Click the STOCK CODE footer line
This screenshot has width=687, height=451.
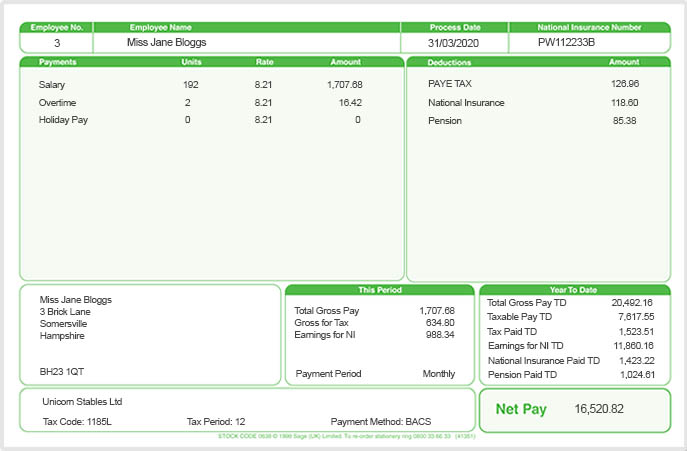tap(347, 436)
